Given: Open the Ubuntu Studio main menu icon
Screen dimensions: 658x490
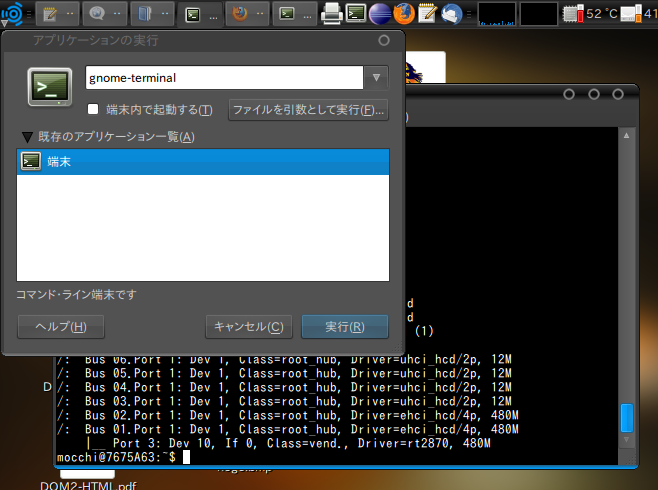Looking at the screenshot, I should tap(13, 14).
